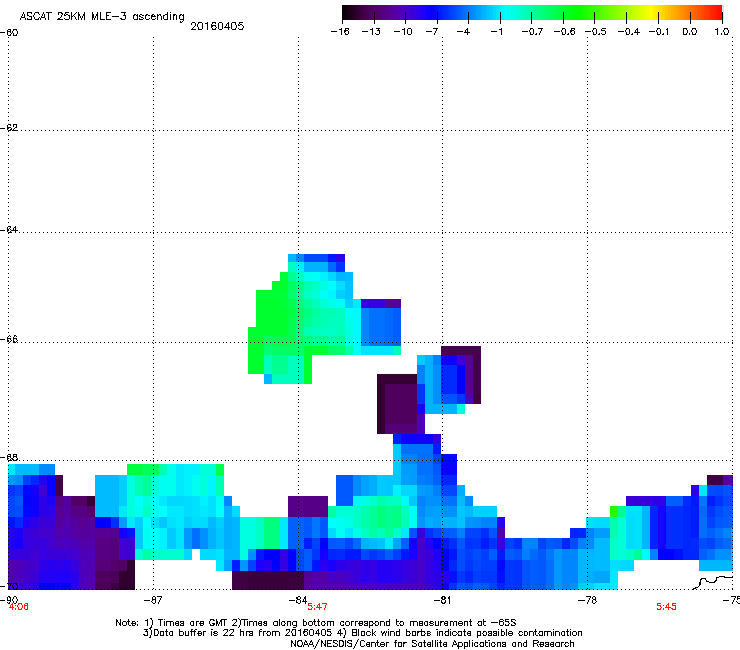Viewport: 740px width, 650px height.
Task: Click the color bar label '-0.6'
Action: [564, 32]
